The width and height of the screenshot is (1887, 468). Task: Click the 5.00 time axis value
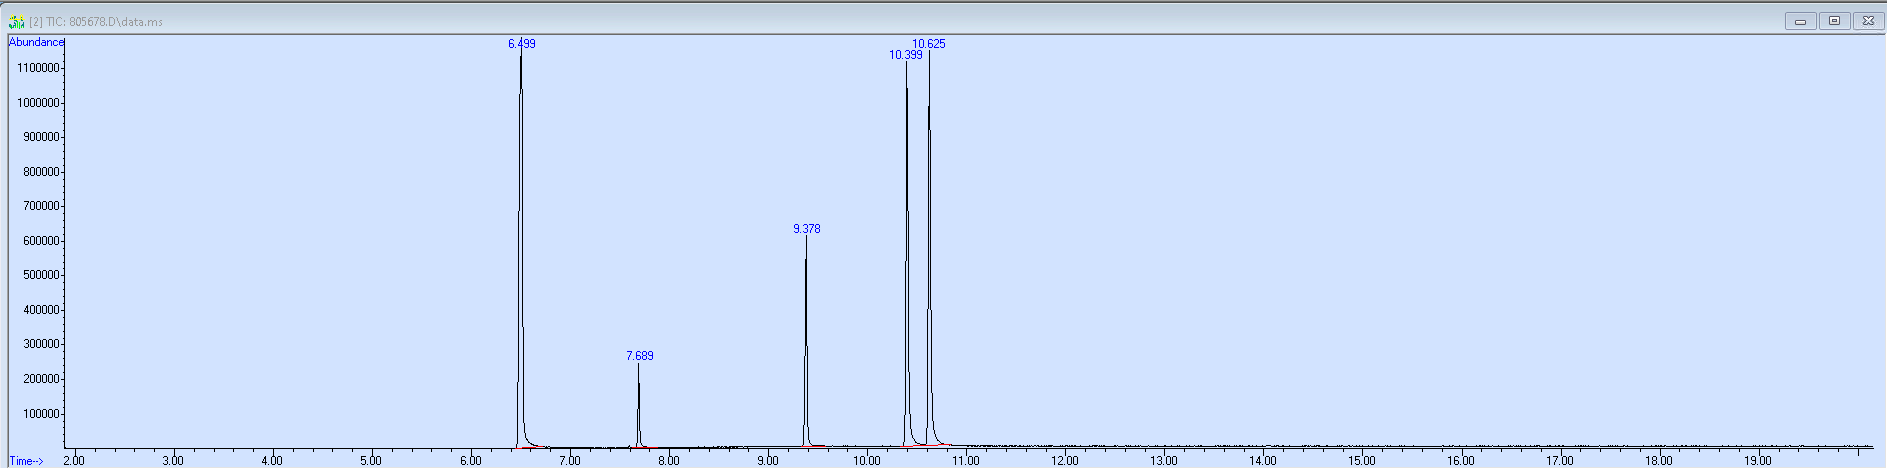pyautogui.click(x=371, y=461)
